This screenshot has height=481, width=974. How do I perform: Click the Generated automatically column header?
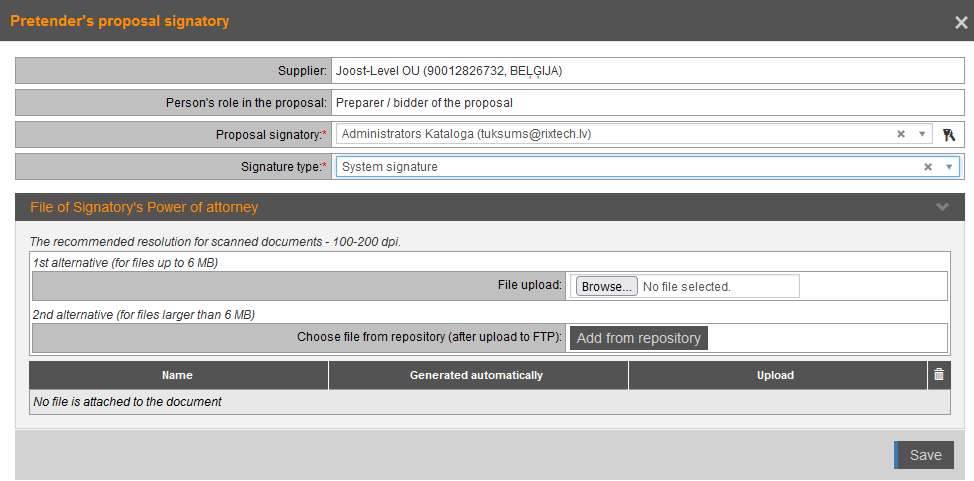(x=476, y=375)
